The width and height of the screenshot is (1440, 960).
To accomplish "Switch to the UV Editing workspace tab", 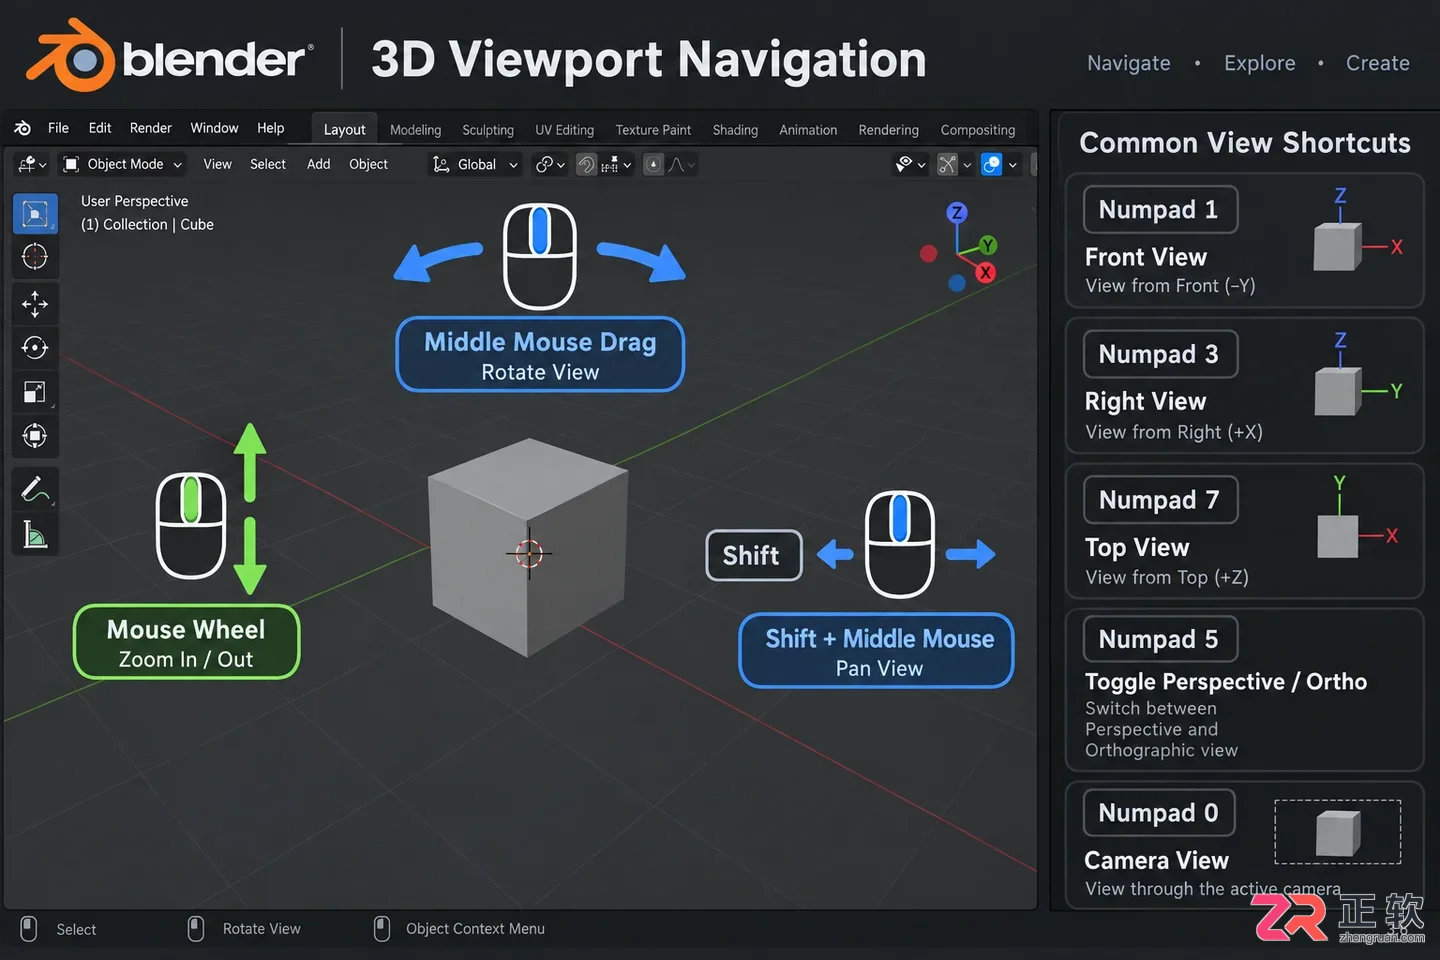I will 564,130.
